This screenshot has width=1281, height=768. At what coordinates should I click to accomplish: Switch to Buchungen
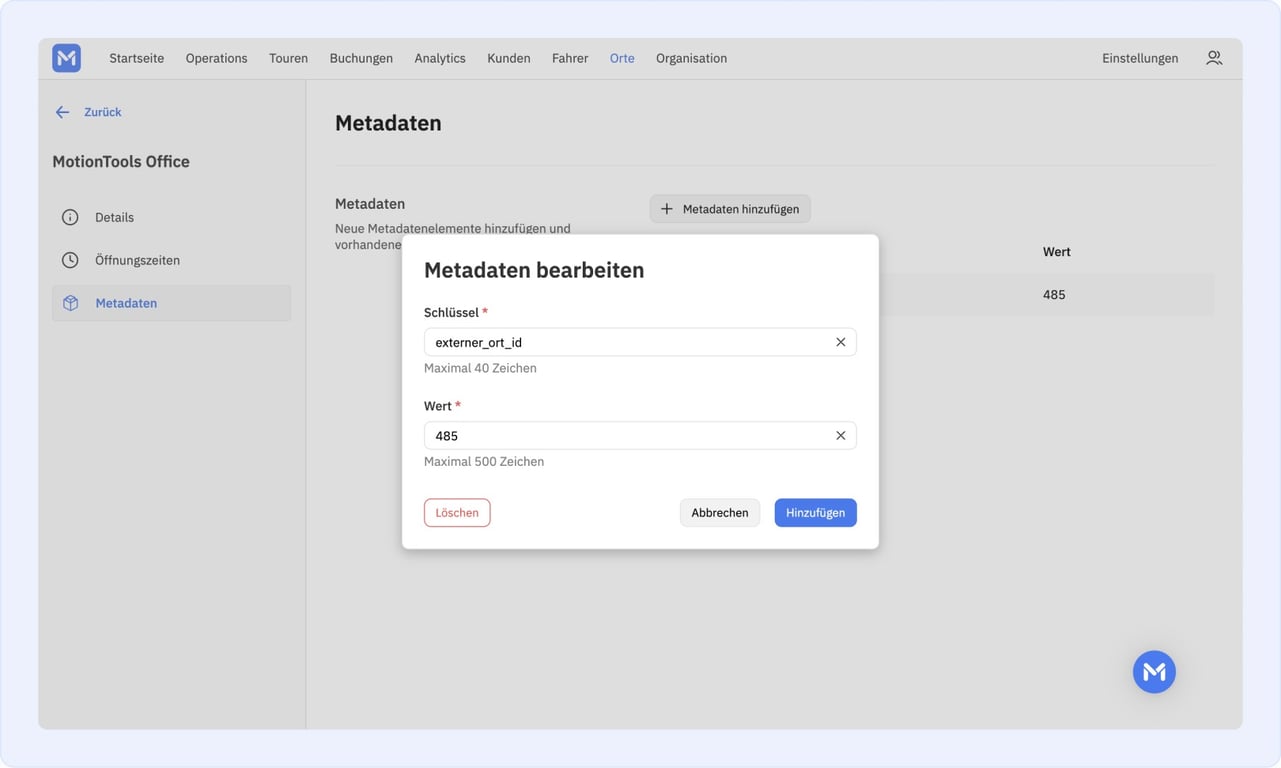tap(361, 58)
